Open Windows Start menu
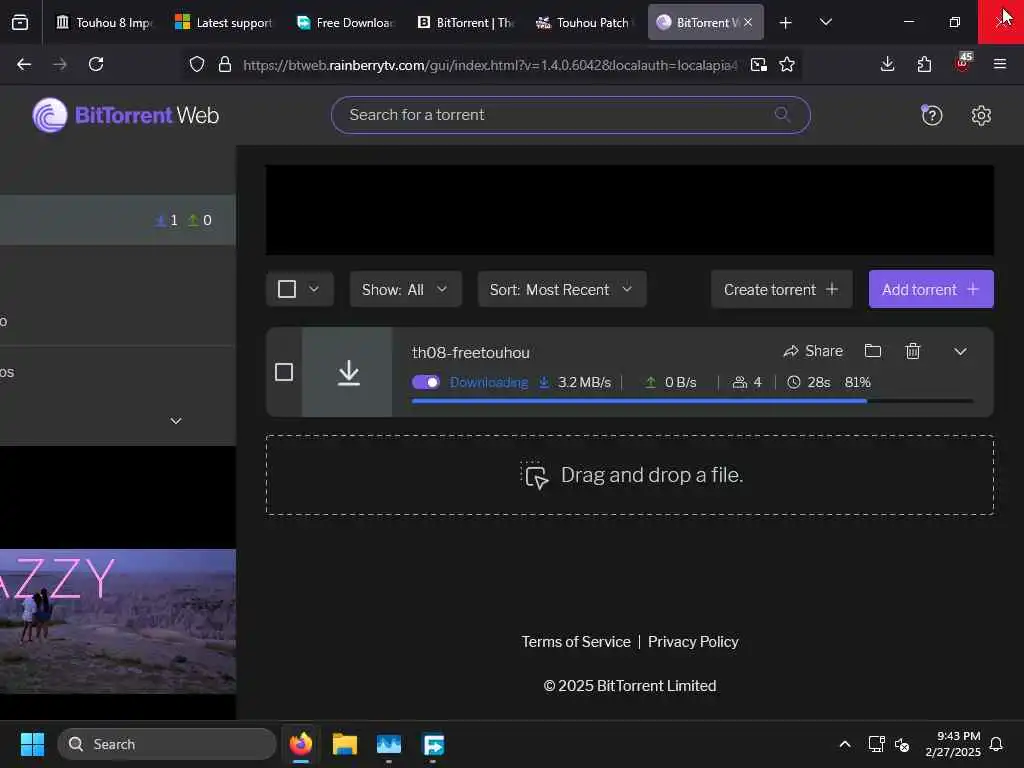Image resolution: width=1024 pixels, height=768 pixels. coord(32,744)
